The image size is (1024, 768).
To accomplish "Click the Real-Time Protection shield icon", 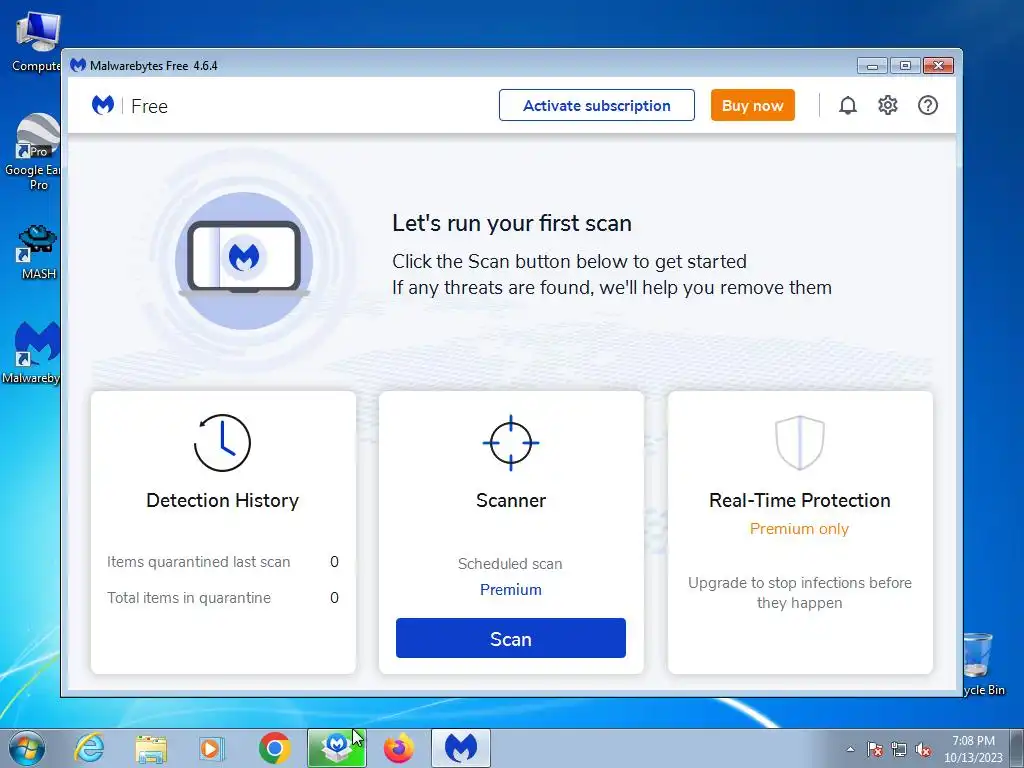I will (799, 442).
